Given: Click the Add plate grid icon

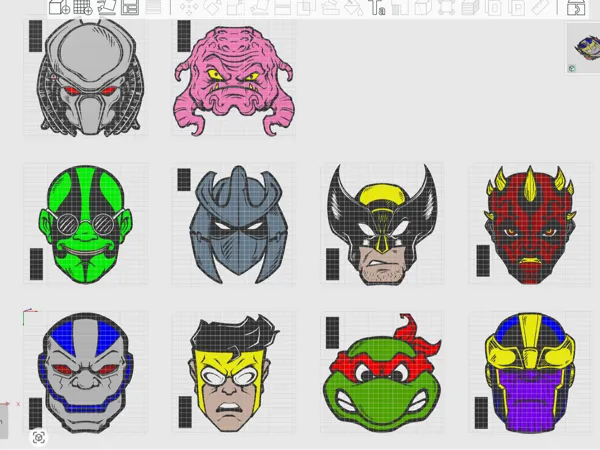Looking at the screenshot, I should (83, 7).
